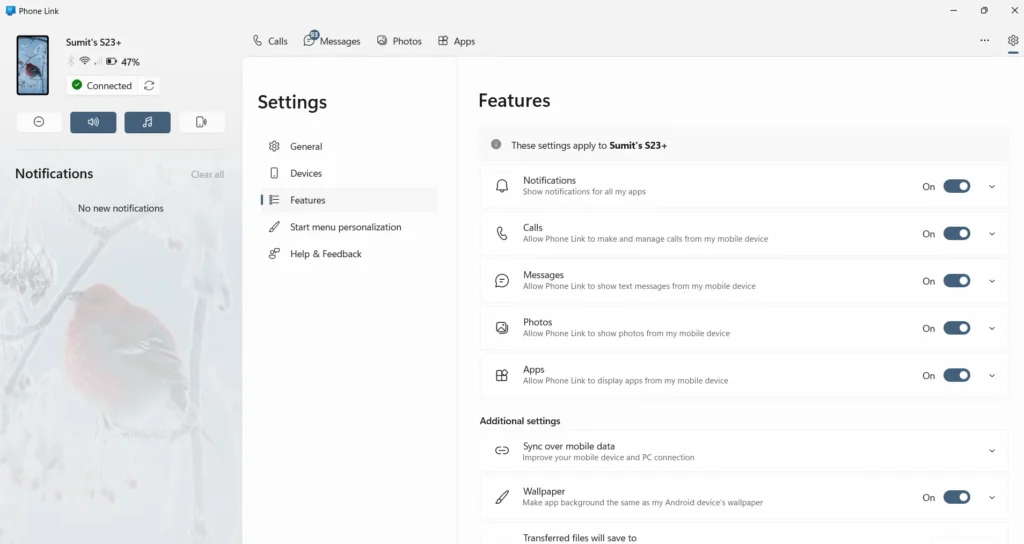Click the phone wallpaper thumbnail
1024x544 pixels.
pyautogui.click(x=33, y=65)
